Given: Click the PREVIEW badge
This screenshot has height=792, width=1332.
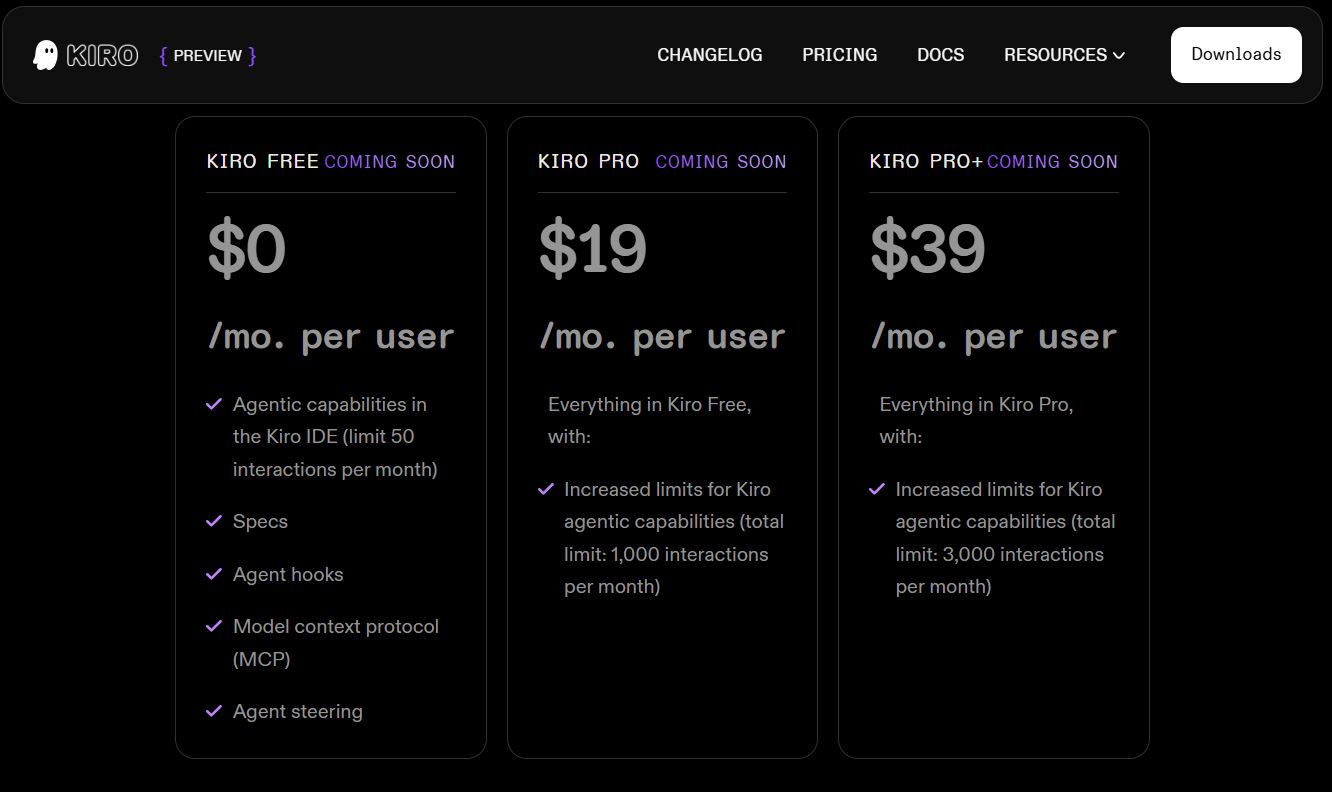Looking at the screenshot, I should point(206,55).
